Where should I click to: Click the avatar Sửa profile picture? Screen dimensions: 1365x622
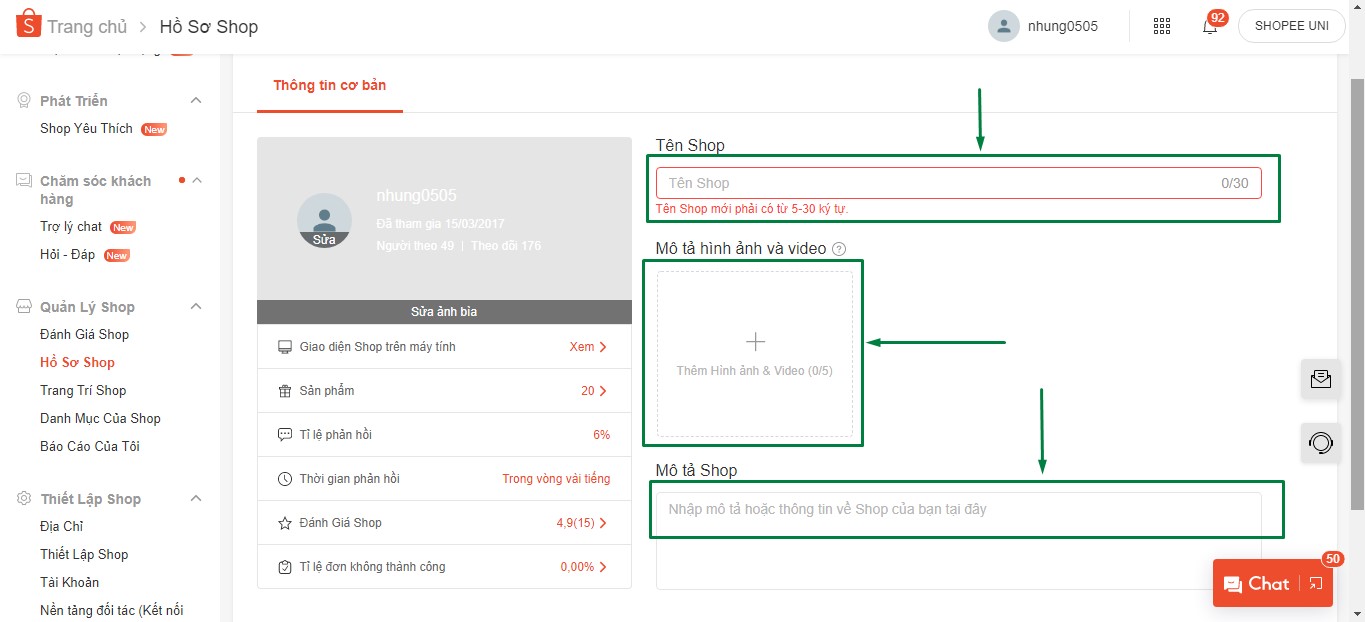point(324,221)
